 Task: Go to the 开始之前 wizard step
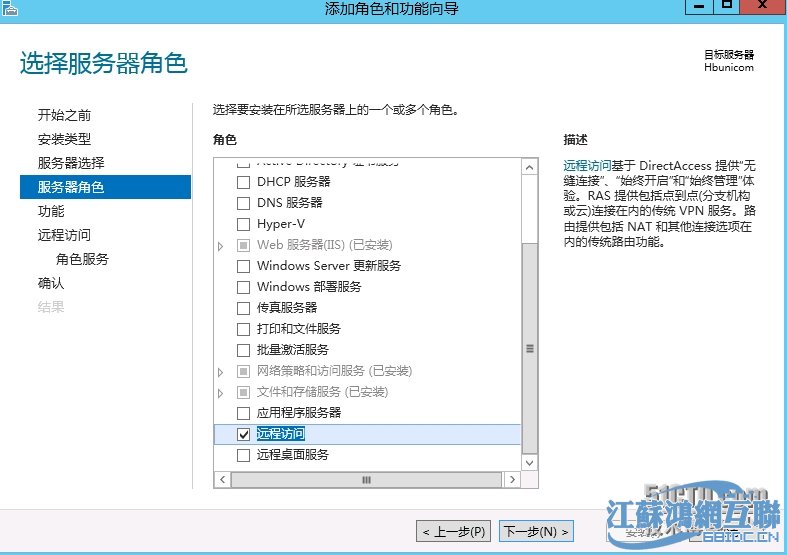[64, 115]
